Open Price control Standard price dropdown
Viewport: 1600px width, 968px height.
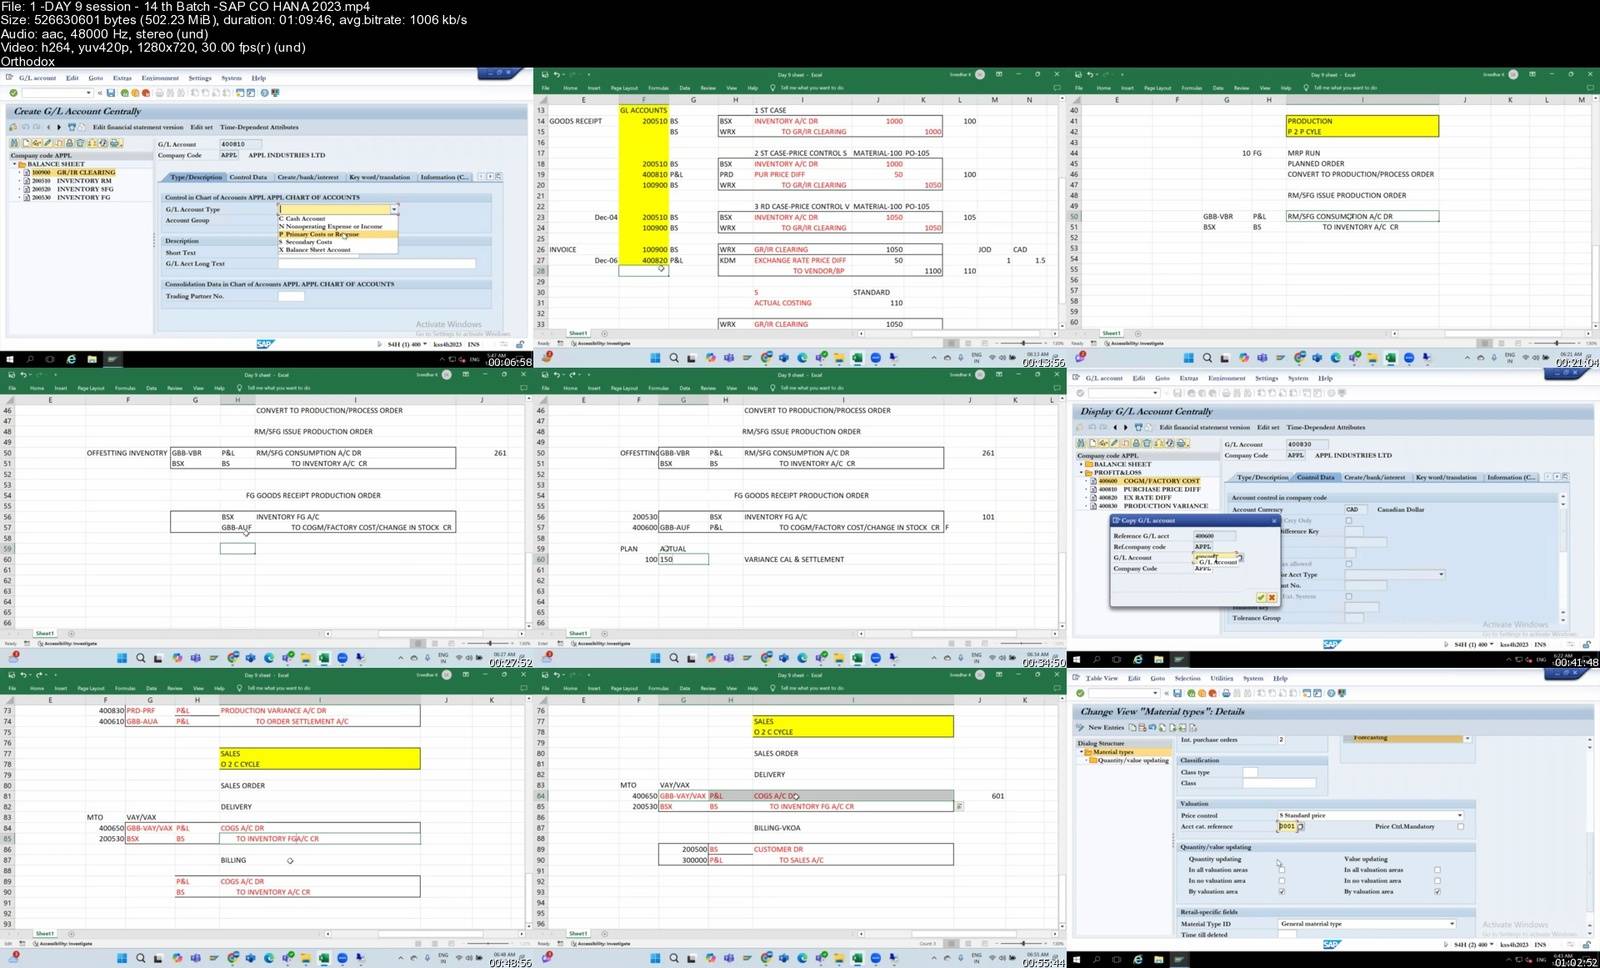click(x=1460, y=815)
